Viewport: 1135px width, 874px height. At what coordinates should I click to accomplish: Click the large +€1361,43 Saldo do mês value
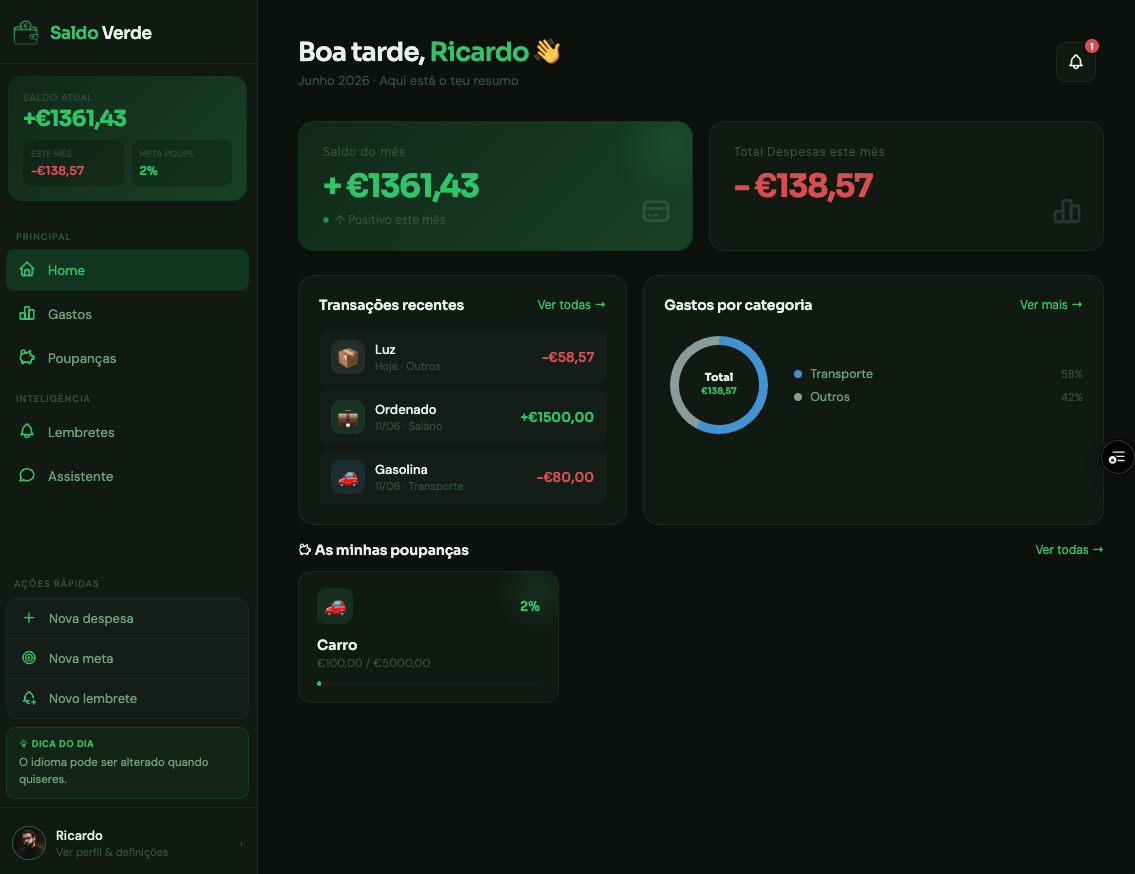(x=401, y=186)
